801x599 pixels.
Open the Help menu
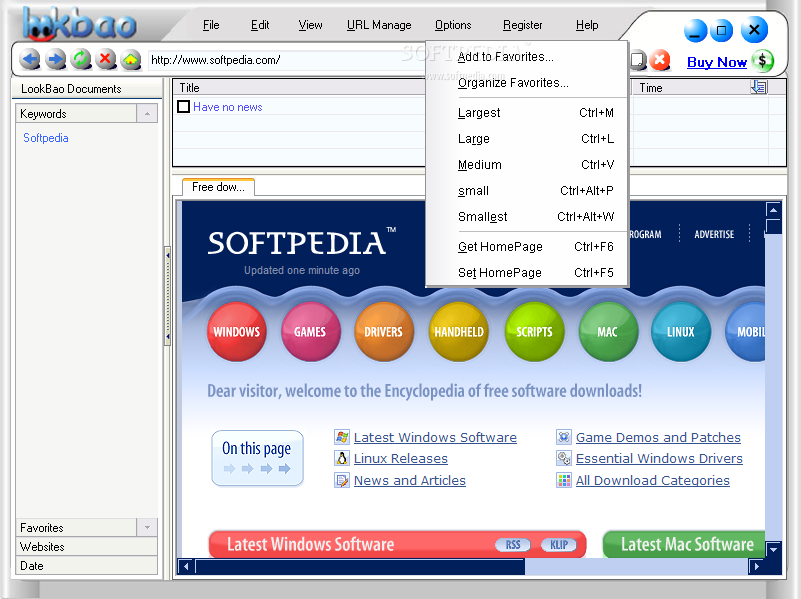click(587, 25)
